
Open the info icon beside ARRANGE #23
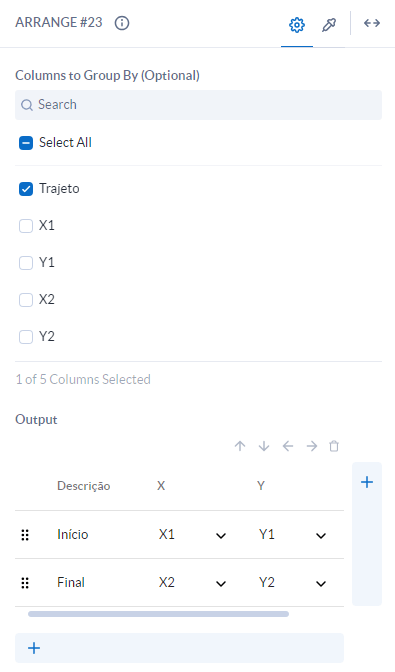click(122, 23)
